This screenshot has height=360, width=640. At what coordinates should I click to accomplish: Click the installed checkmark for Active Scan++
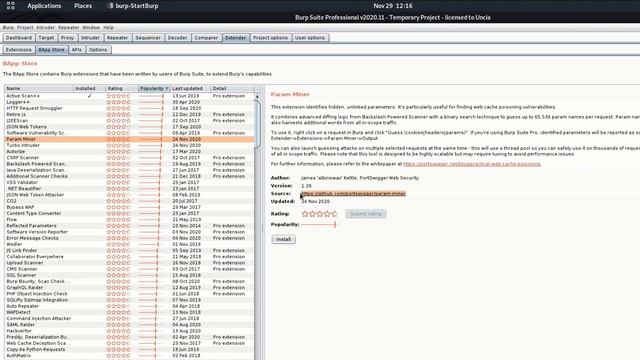89,96
